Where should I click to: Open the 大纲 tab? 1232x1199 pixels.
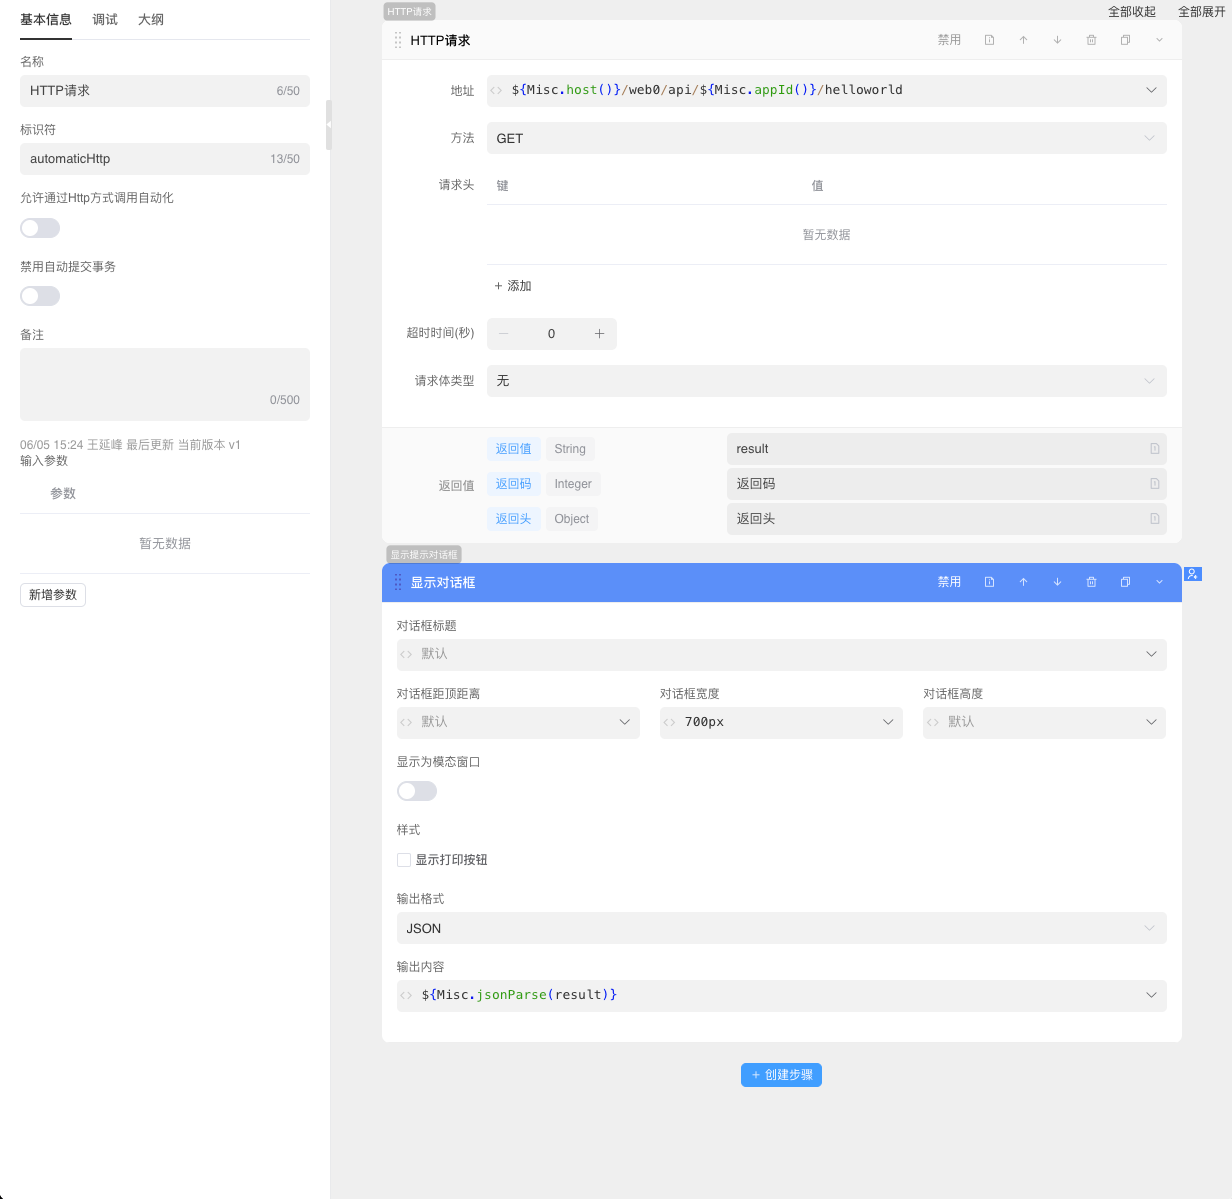point(151,20)
